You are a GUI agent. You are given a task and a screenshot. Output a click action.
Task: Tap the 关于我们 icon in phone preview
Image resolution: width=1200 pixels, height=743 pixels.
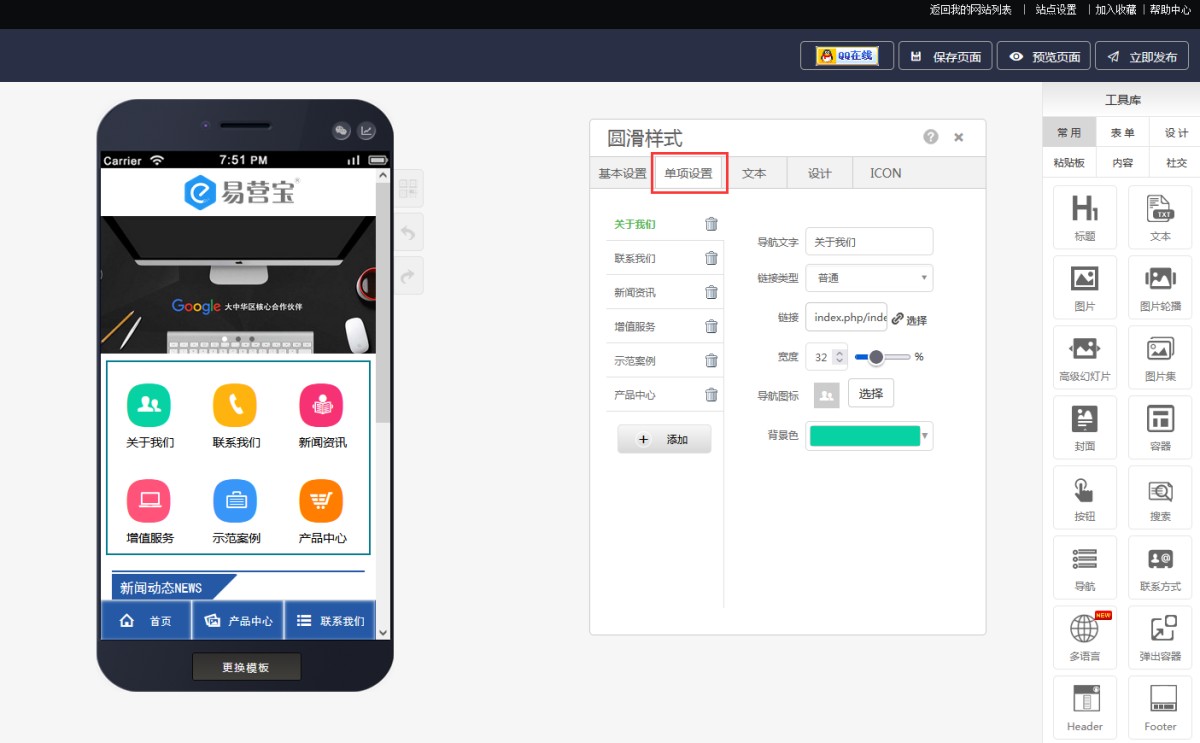pyautogui.click(x=149, y=404)
